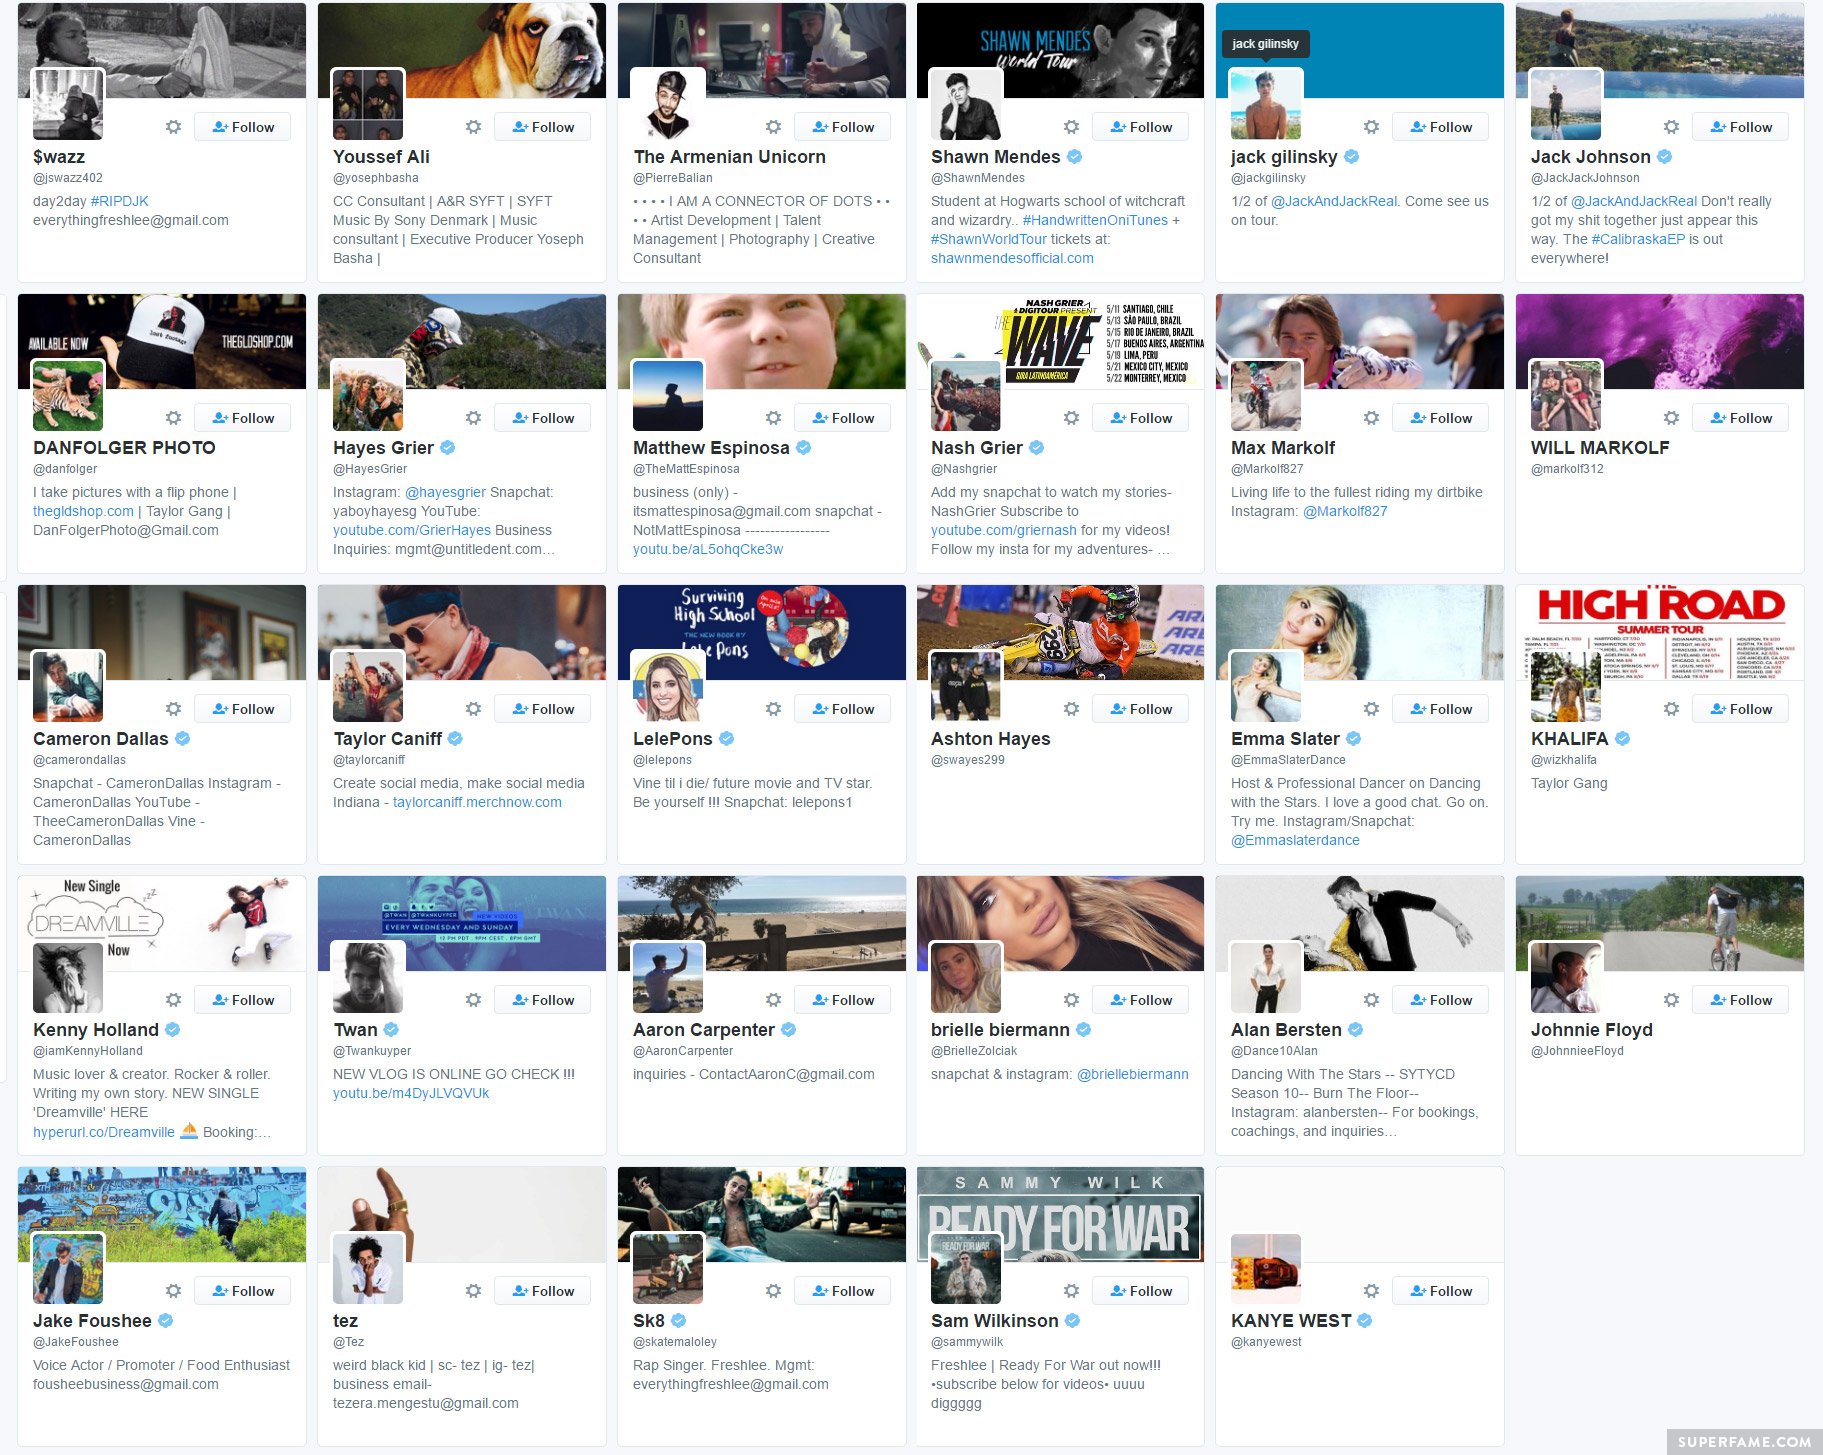Open KANYE WEST avatar thumbnail
This screenshot has height=1455, width=1823.
[1266, 1268]
